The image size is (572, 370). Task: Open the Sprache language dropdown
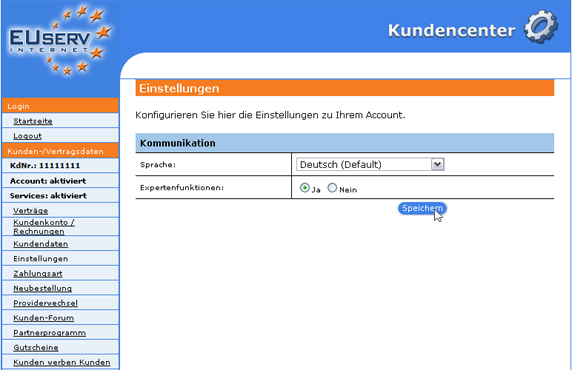pyautogui.click(x=370, y=165)
